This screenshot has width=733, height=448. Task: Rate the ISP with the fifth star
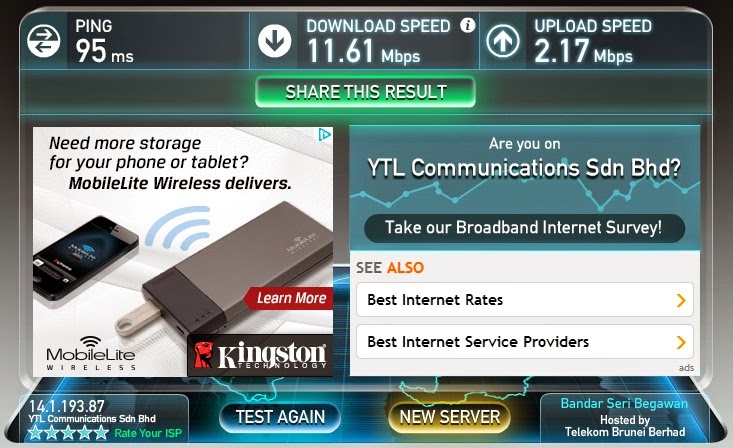(x=101, y=433)
